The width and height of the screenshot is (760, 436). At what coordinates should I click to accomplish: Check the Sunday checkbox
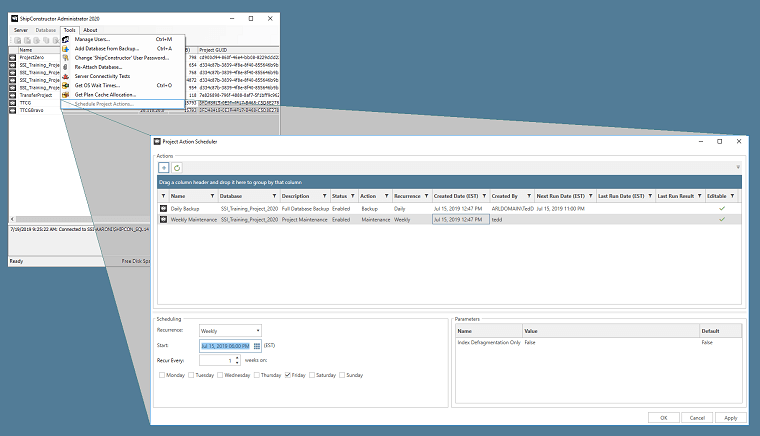pyautogui.click(x=342, y=375)
